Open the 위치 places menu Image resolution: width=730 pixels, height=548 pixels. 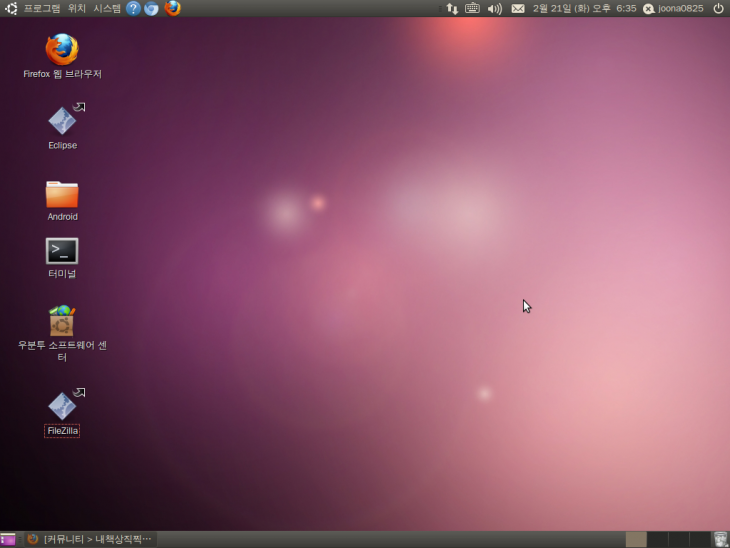(x=77, y=8)
